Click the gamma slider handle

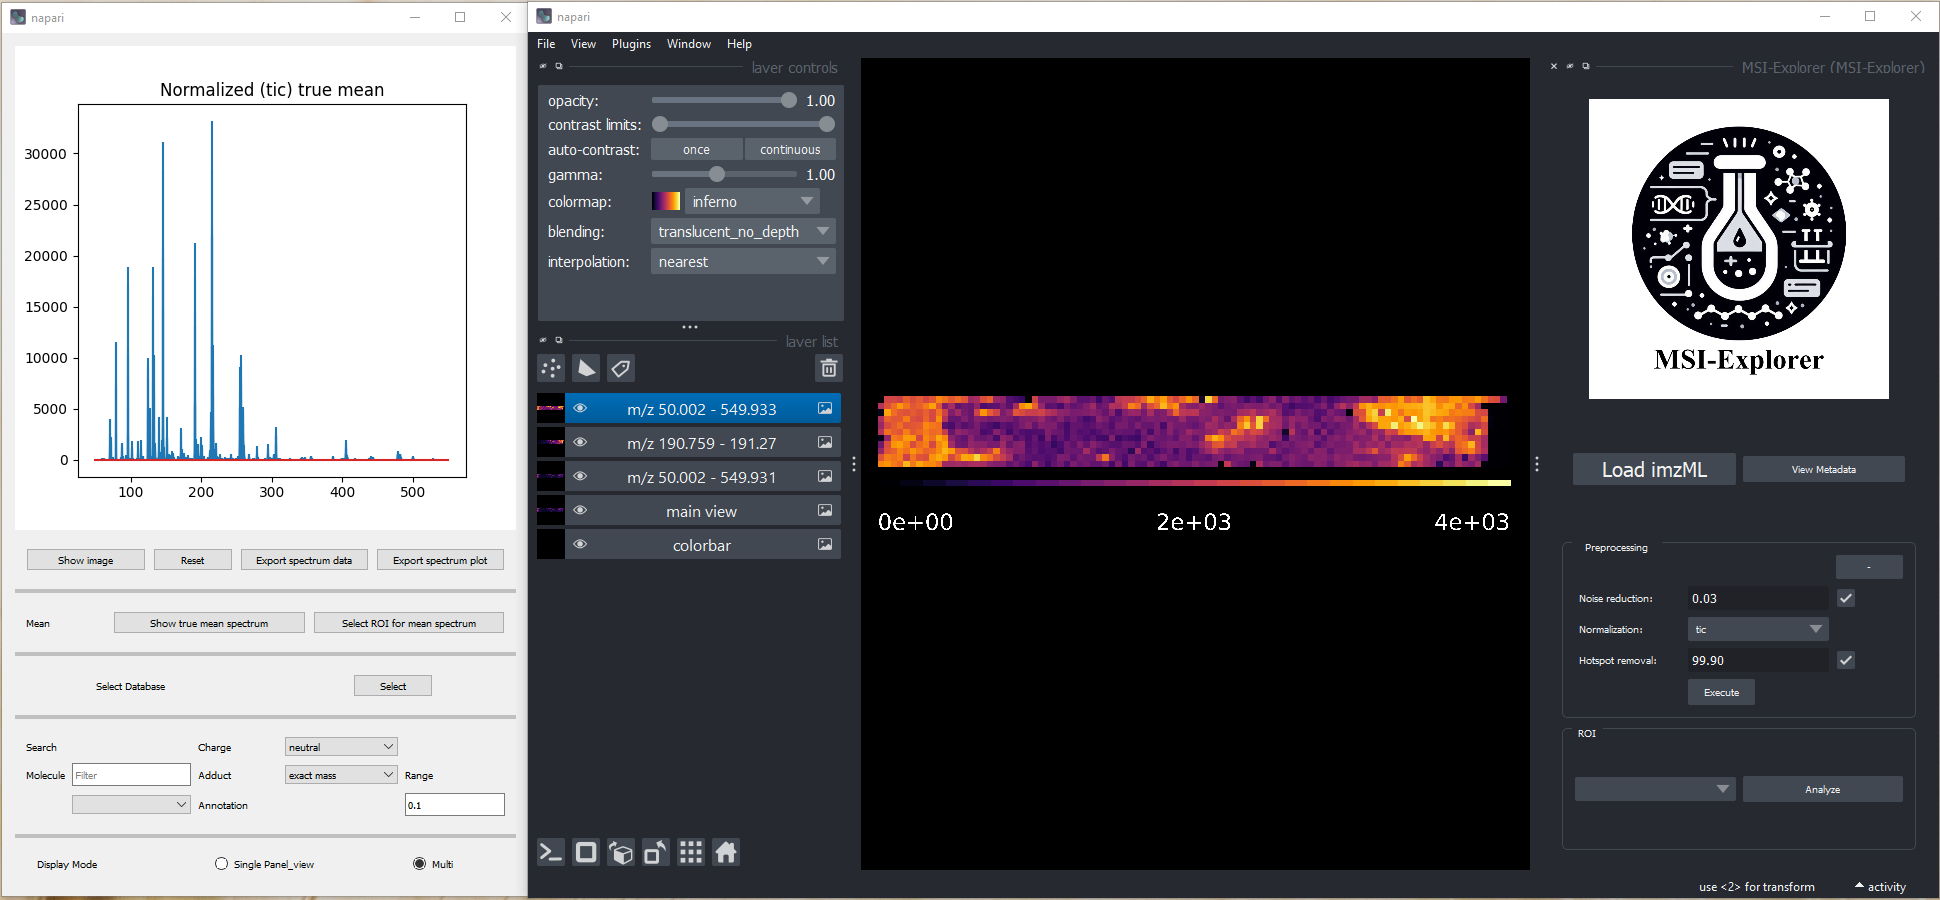[717, 175]
